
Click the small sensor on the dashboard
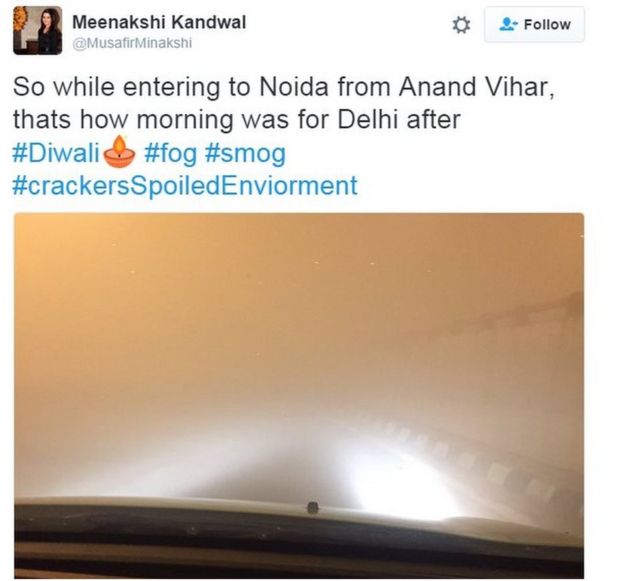tap(313, 507)
